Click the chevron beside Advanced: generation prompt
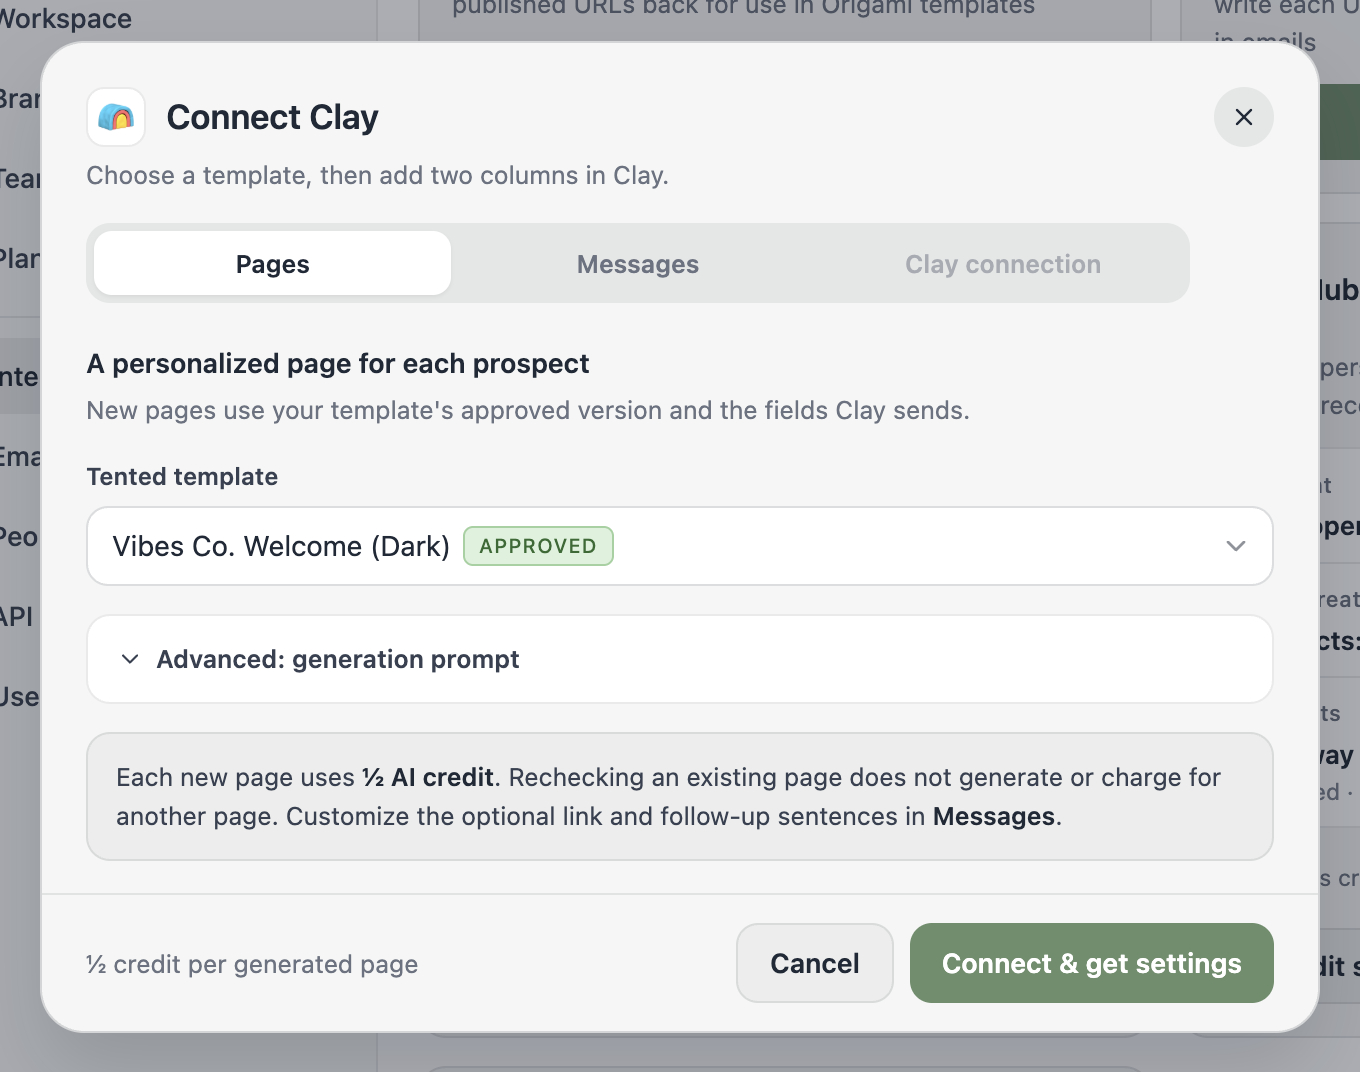1360x1072 pixels. (x=130, y=659)
